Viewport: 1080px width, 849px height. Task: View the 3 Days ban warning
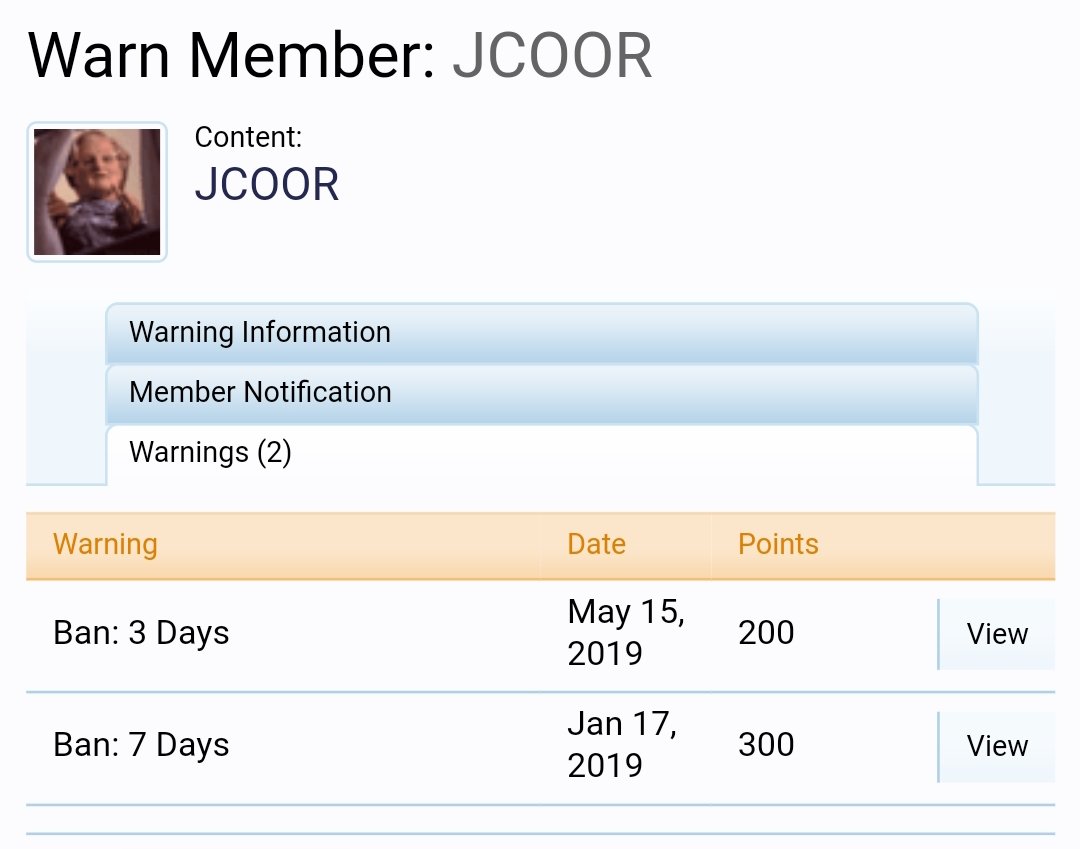point(997,634)
